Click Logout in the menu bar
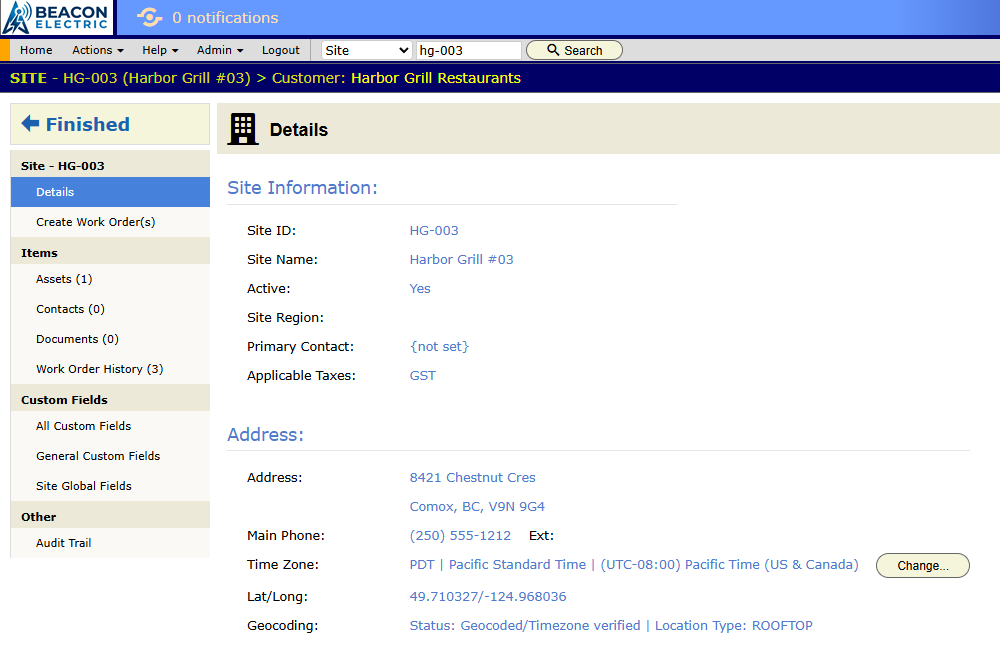The width and height of the screenshot is (1000, 650). tap(281, 50)
